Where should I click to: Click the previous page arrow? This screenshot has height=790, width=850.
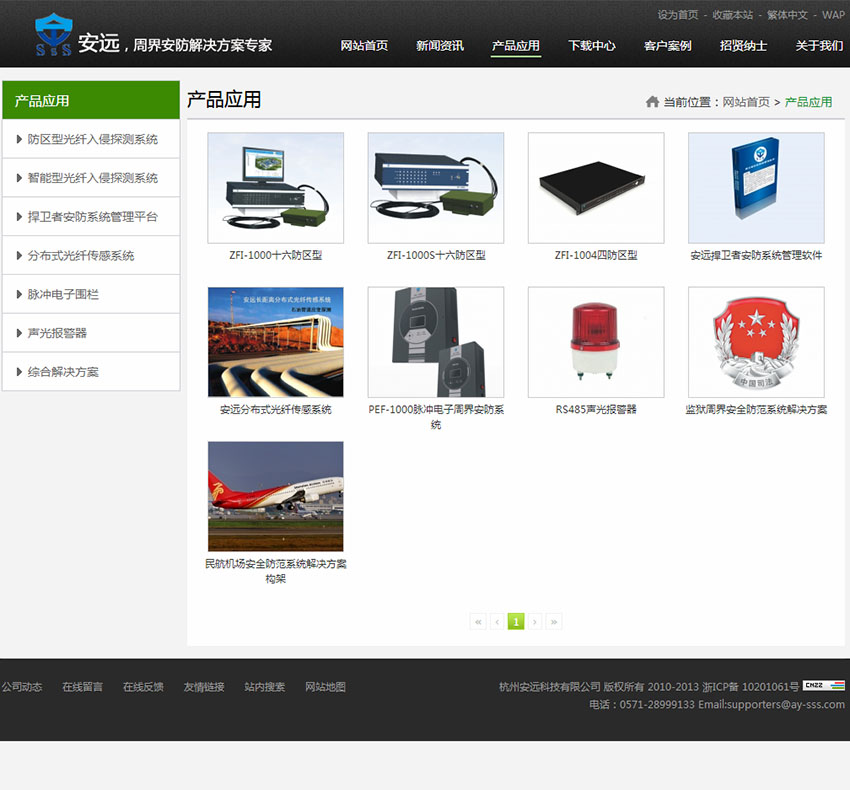[497, 622]
